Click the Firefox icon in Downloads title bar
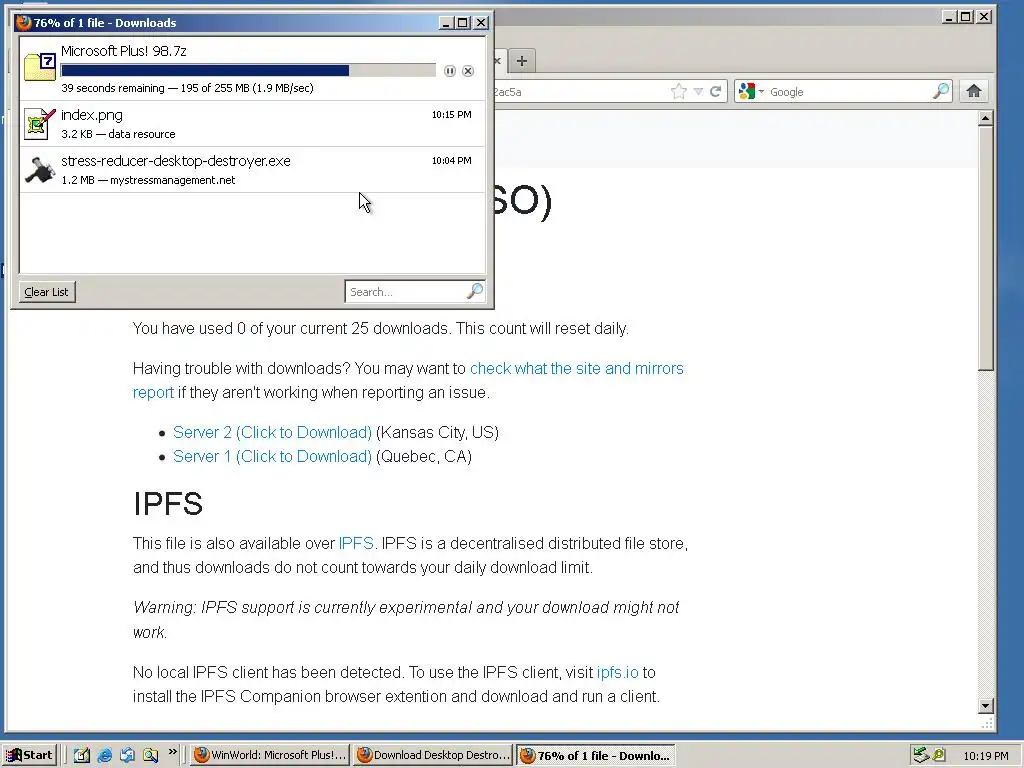 coord(24,23)
